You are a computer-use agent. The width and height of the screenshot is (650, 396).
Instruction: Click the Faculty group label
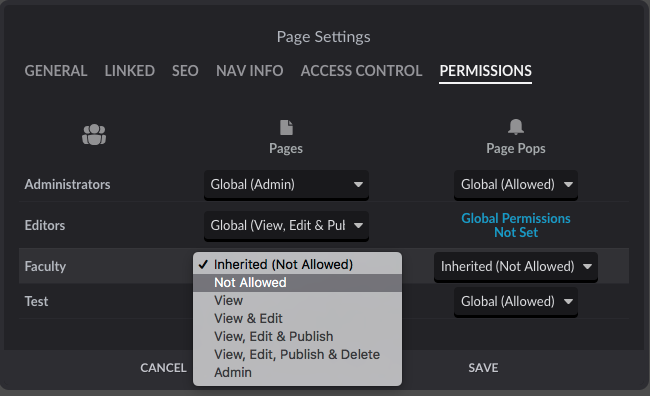(x=45, y=266)
